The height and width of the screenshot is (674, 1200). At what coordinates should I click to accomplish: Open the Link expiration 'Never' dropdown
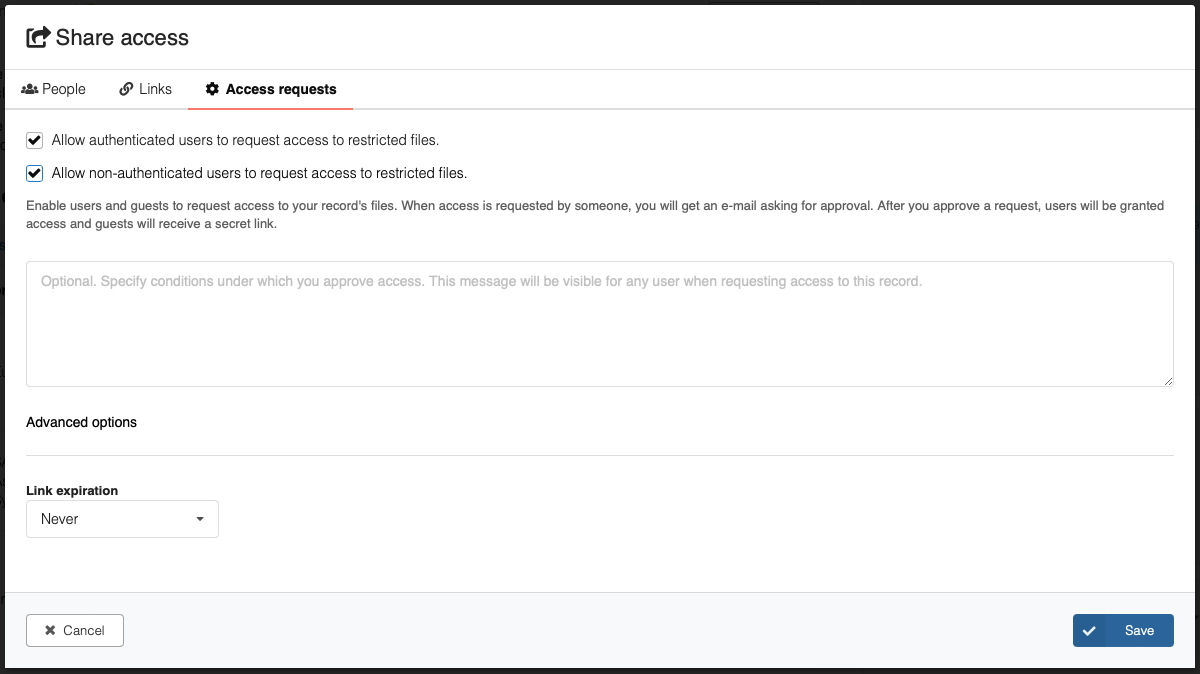[x=122, y=519]
